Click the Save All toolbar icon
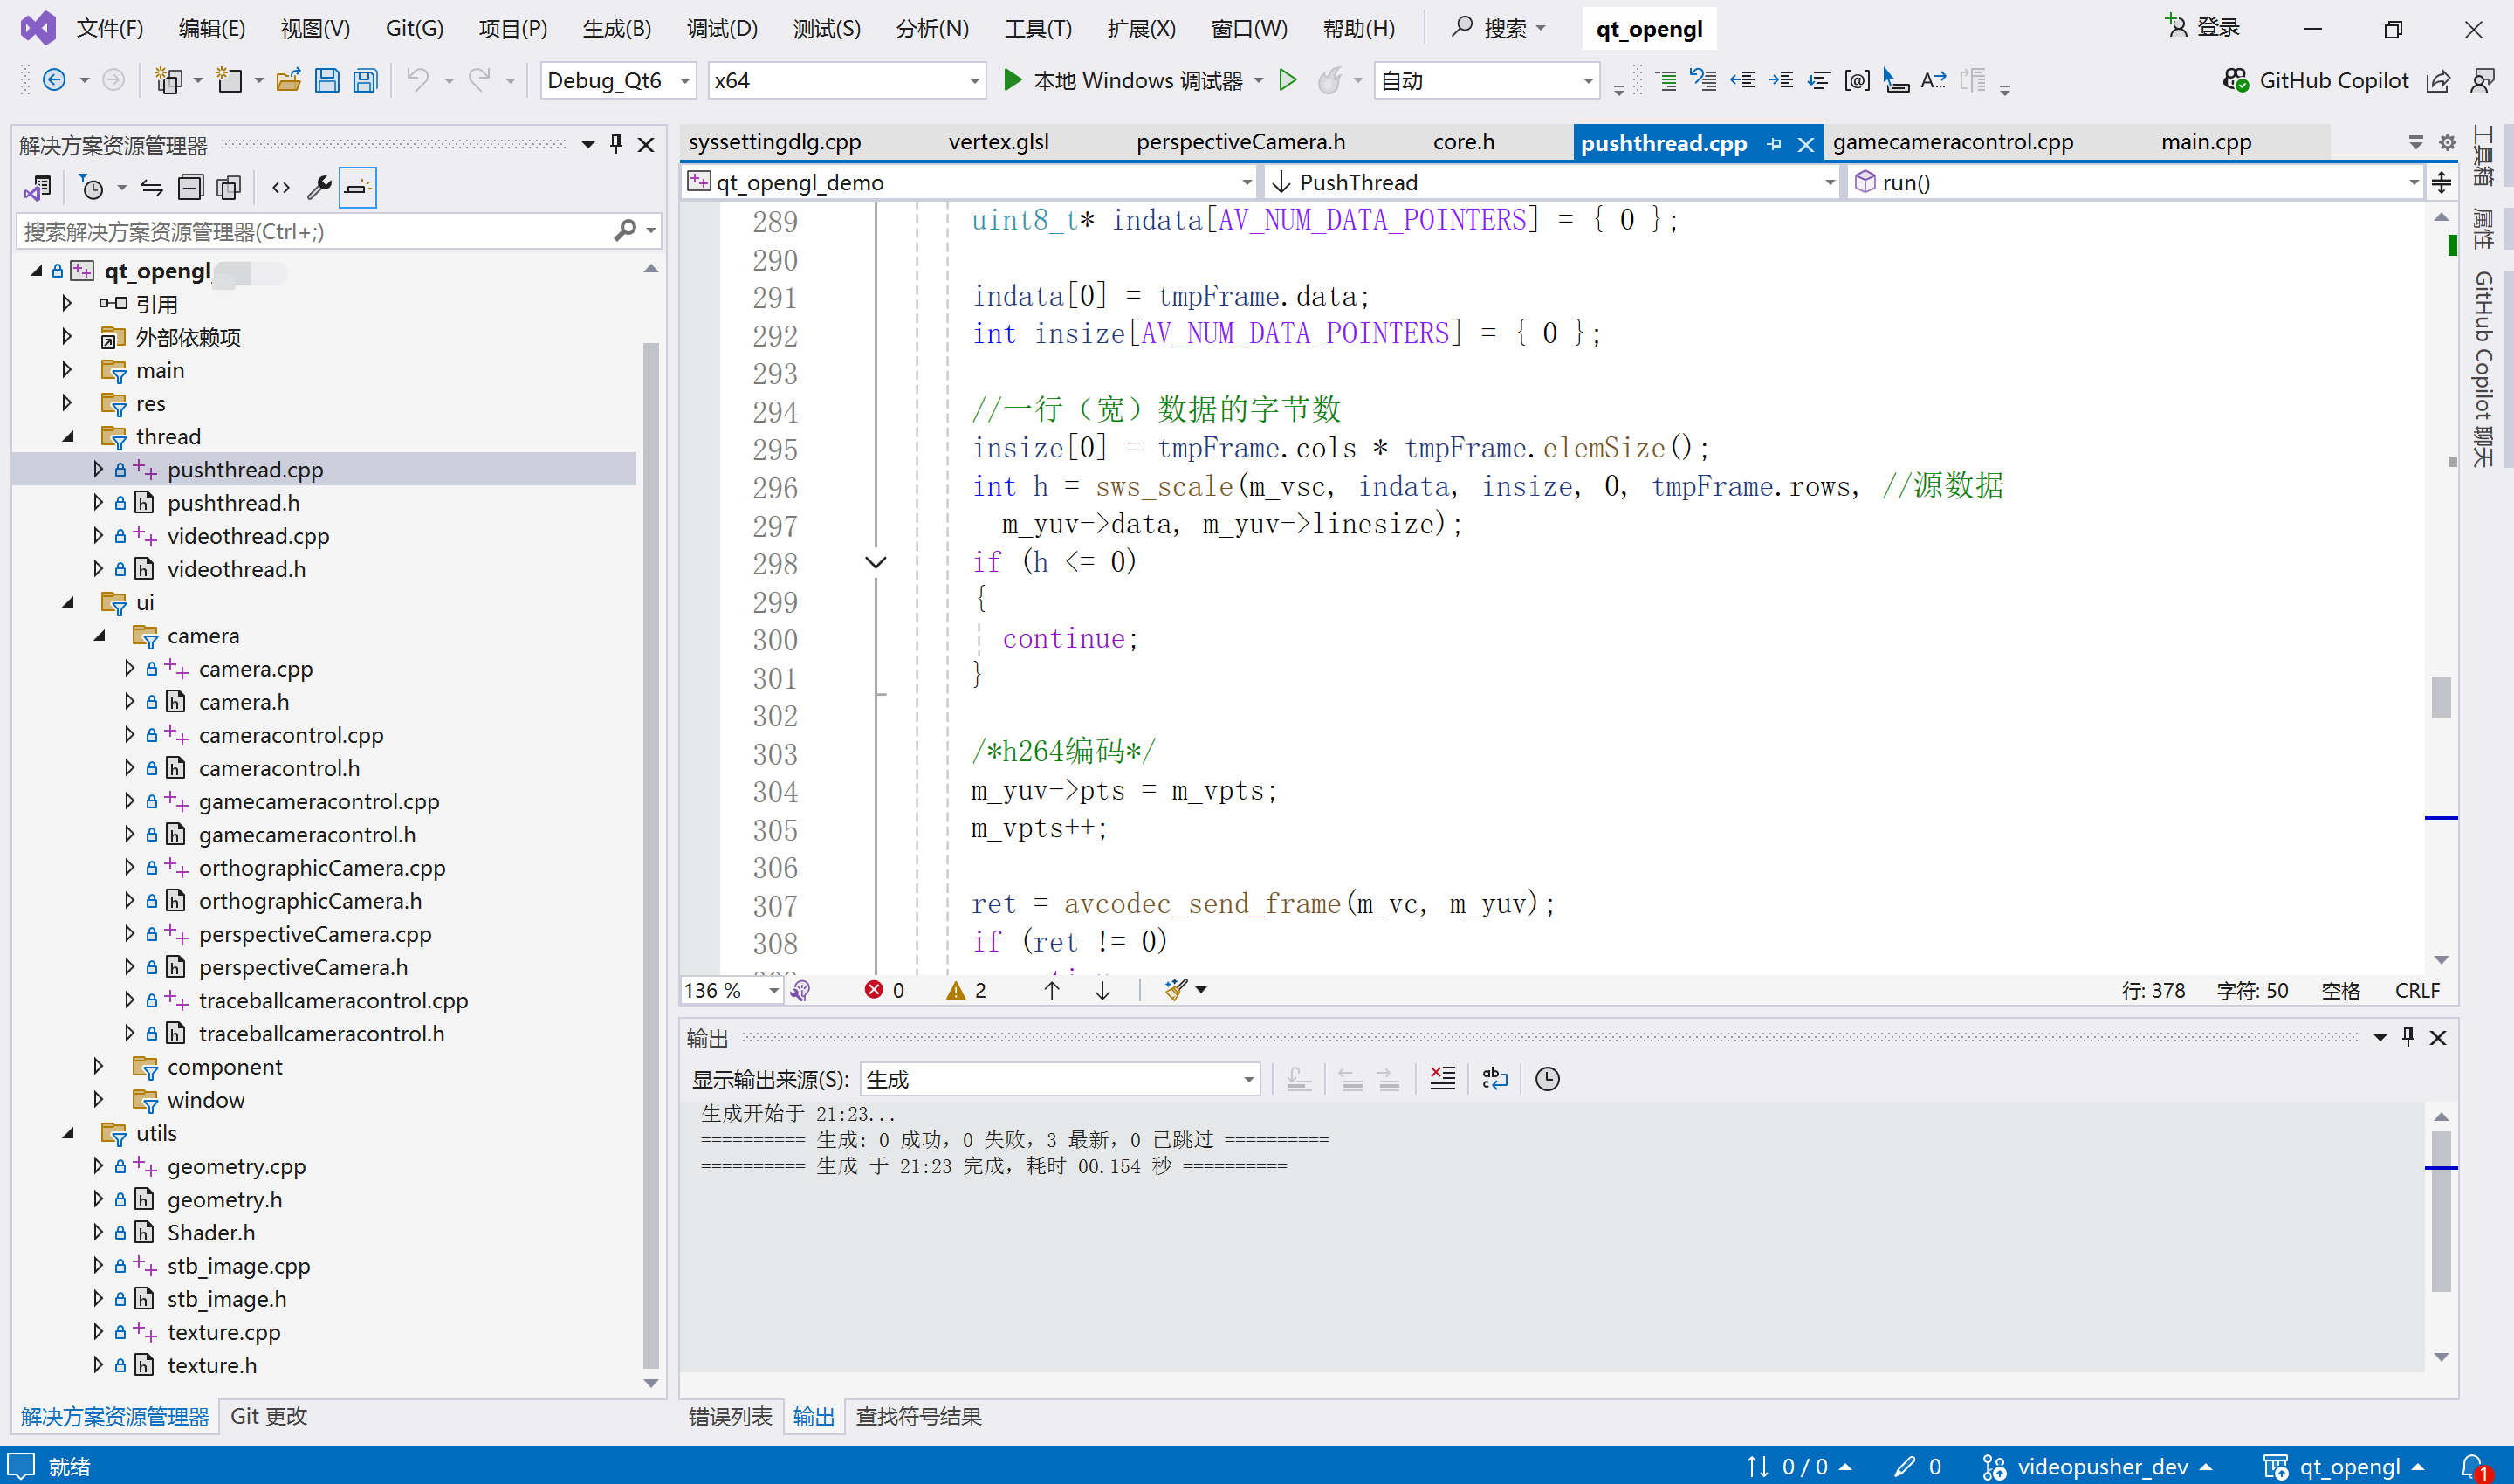 click(366, 80)
